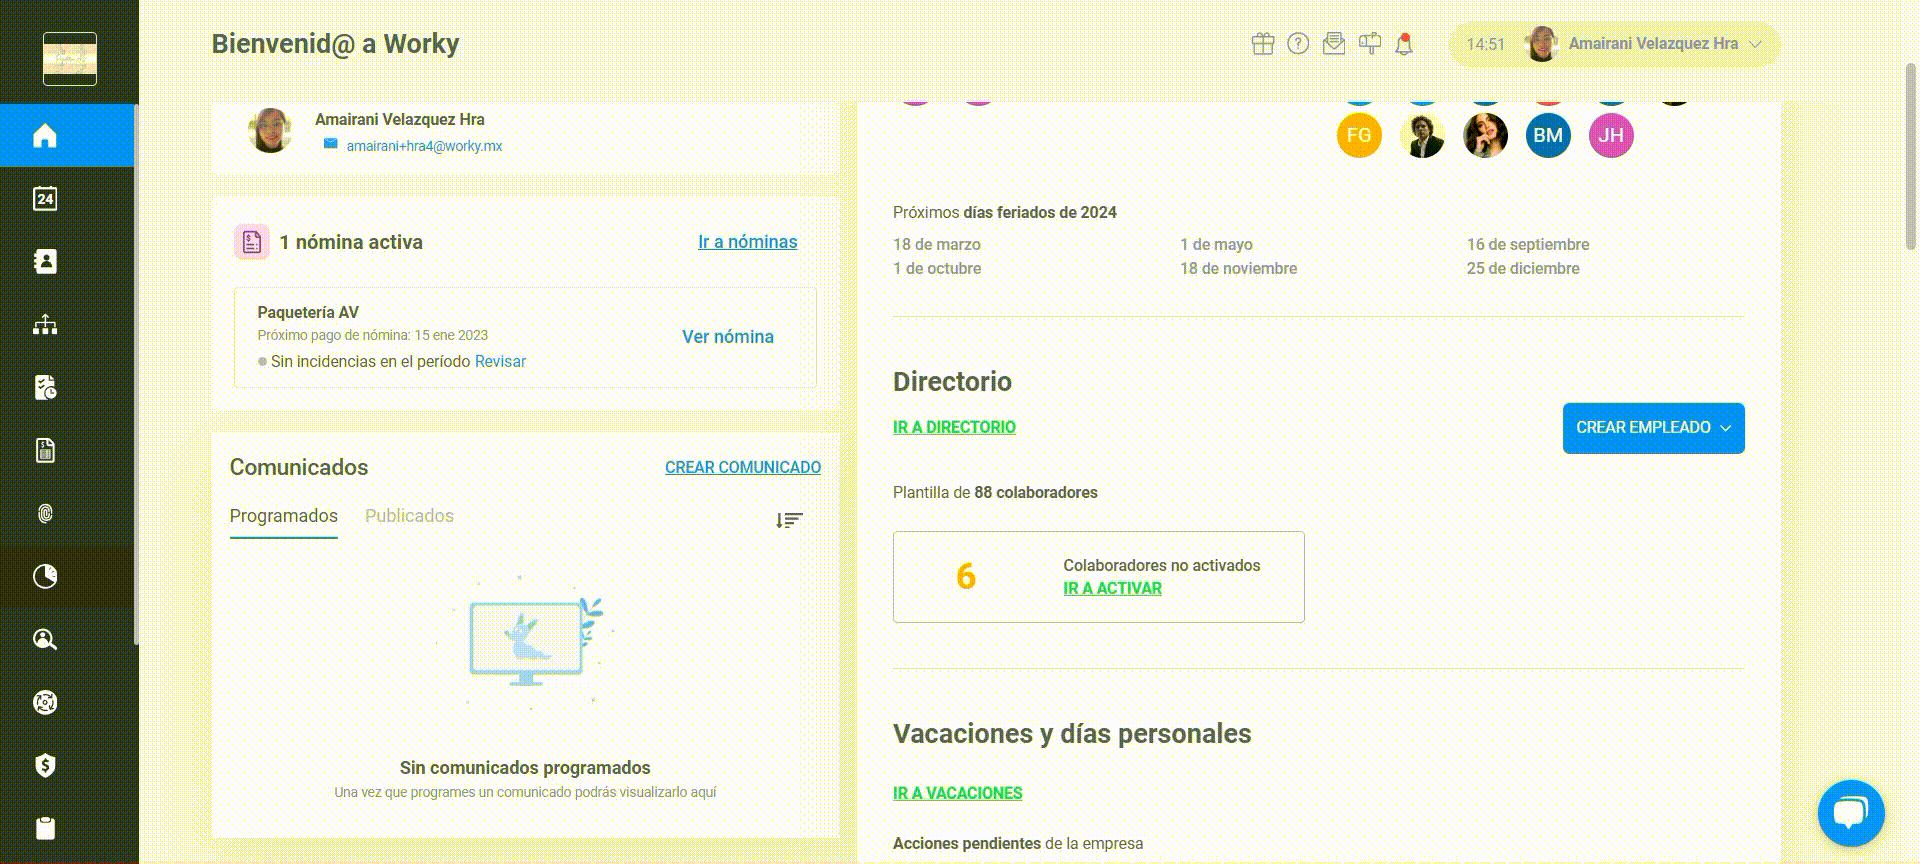Click the sort order icon in Comunicados
This screenshot has height=864, width=1920.
pyautogui.click(x=789, y=520)
